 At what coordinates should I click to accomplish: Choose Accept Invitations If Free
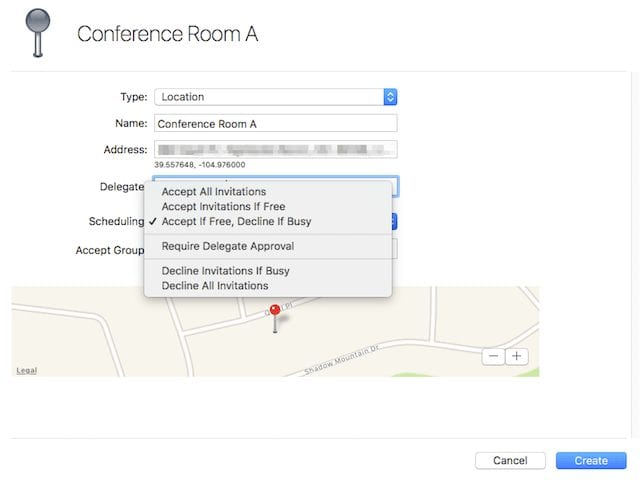point(223,207)
